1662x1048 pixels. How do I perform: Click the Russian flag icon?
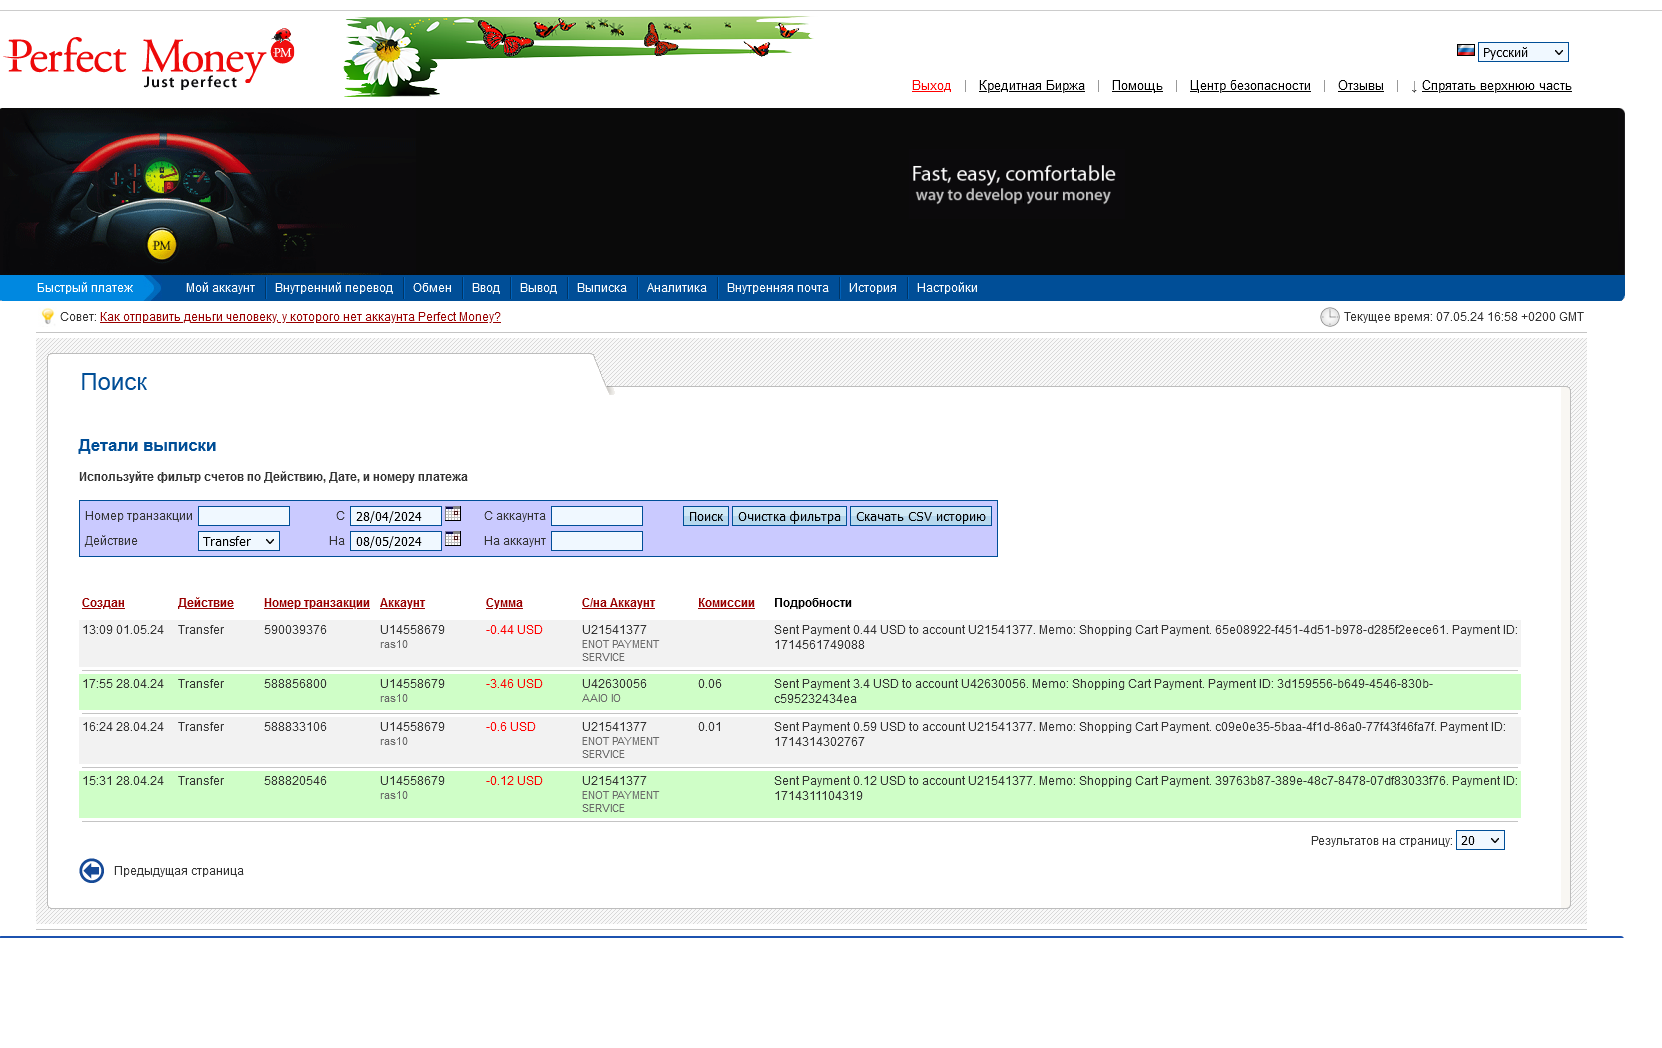coord(1465,51)
